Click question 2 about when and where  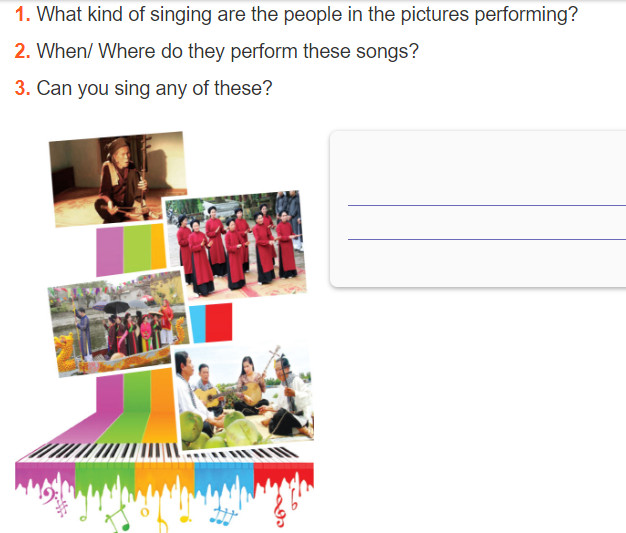point(216,52)
